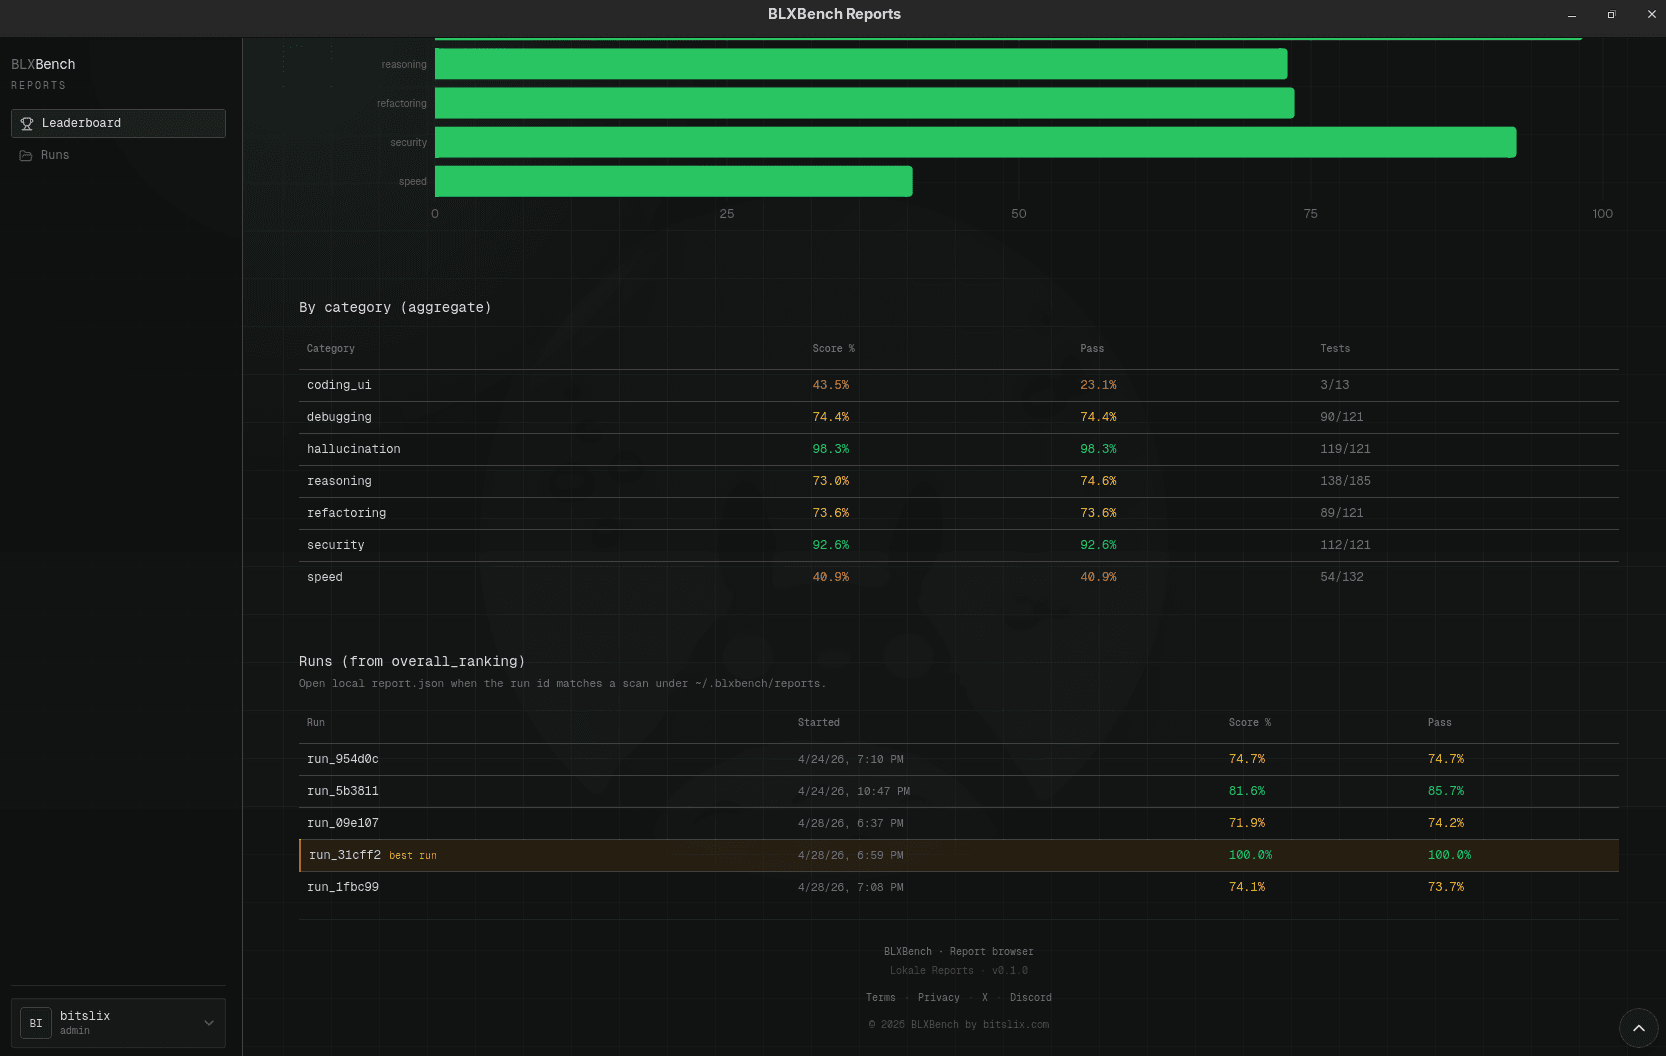Screen dimensions: 1666x1056
Task: Click the Run column header
Action: click(x=316, y=723)
